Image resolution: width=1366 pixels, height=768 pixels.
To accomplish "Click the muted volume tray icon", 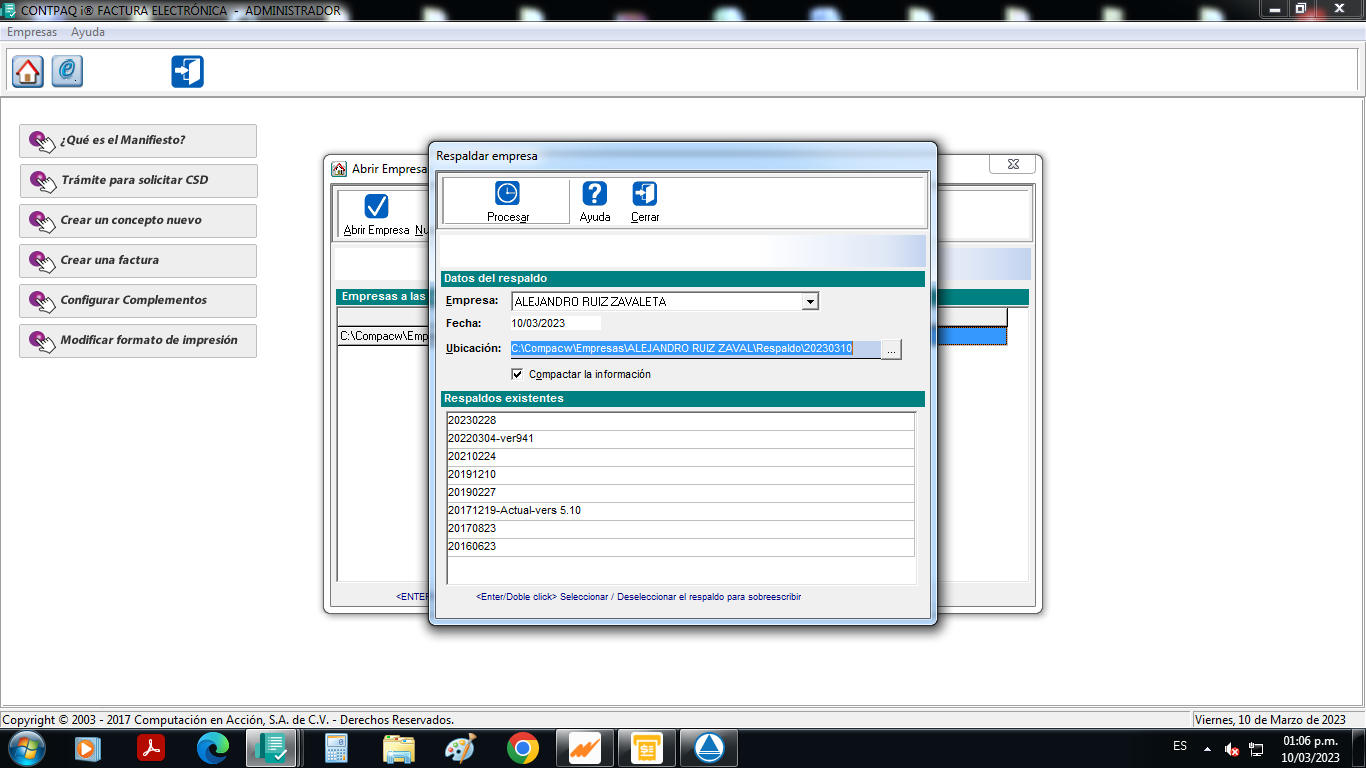I will [x=1232, y=749].
